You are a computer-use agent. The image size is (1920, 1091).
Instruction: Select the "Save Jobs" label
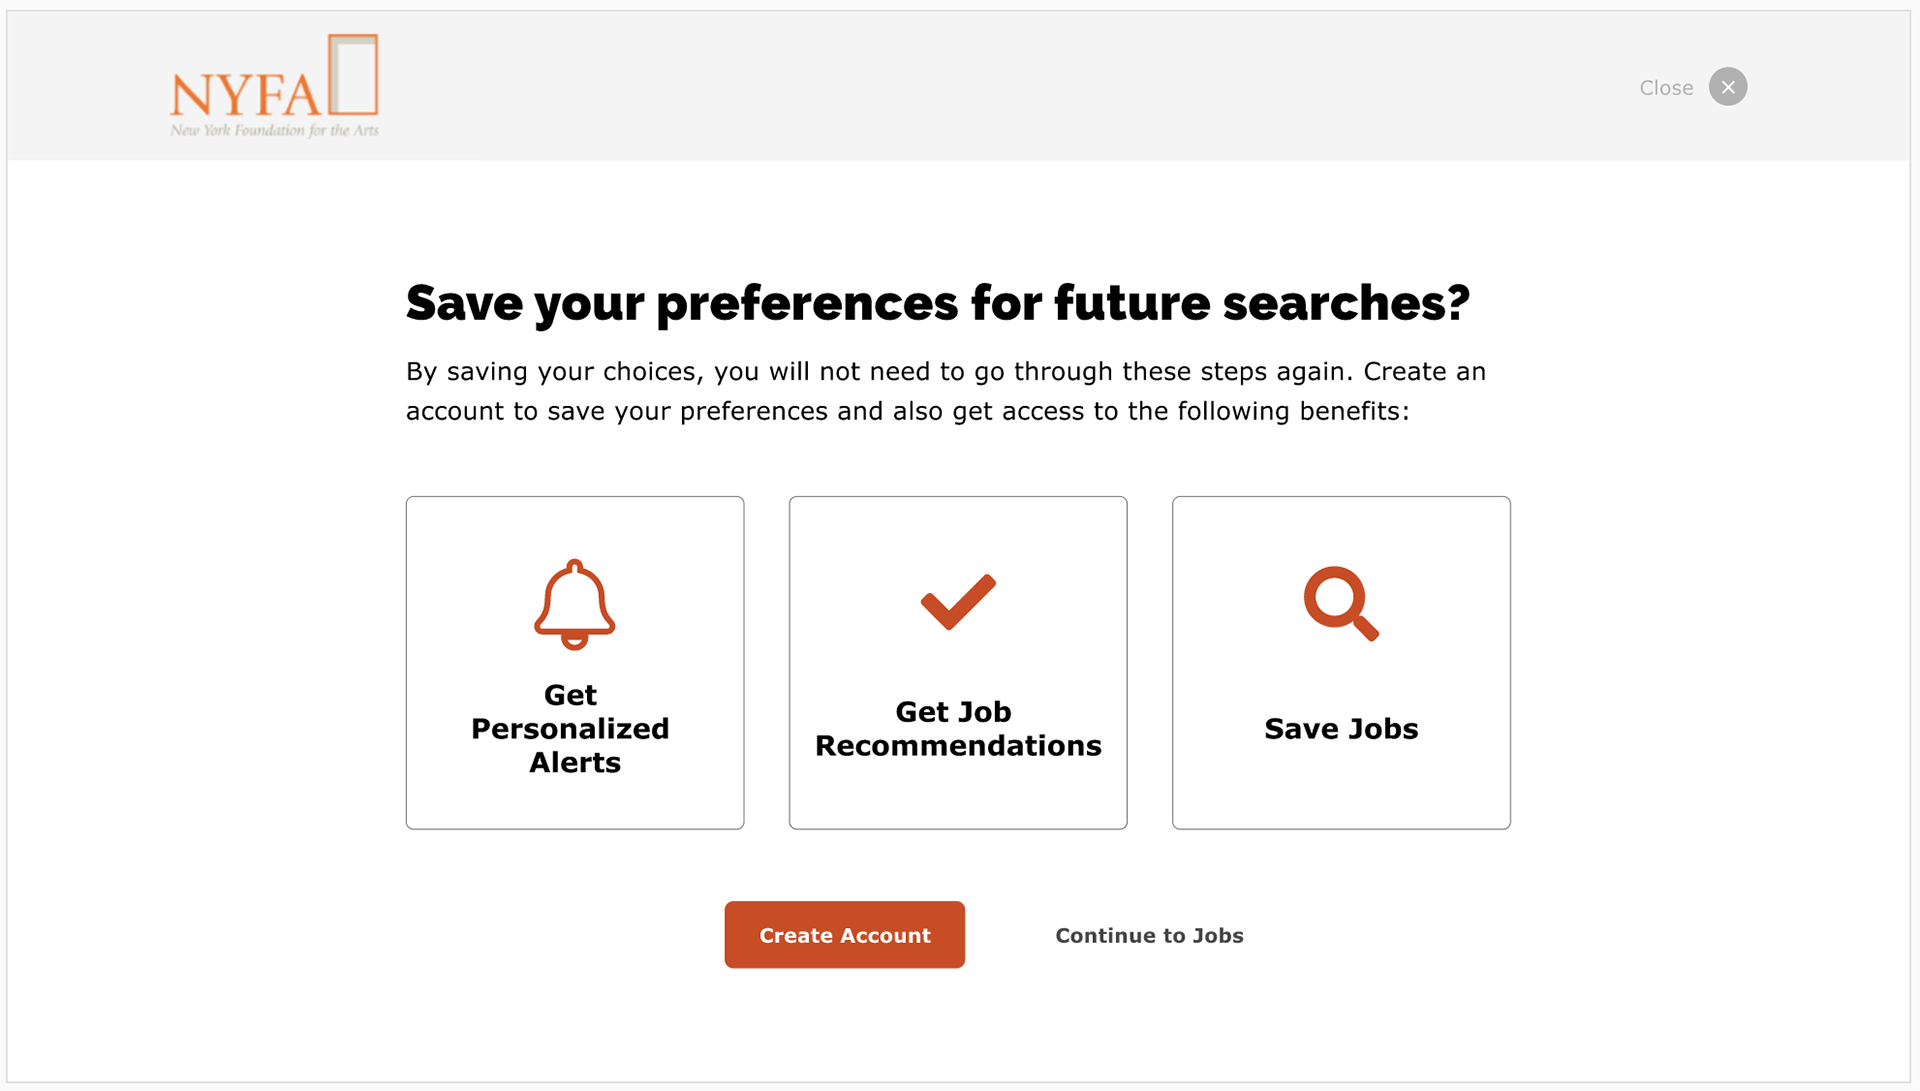coord(1341,728)
